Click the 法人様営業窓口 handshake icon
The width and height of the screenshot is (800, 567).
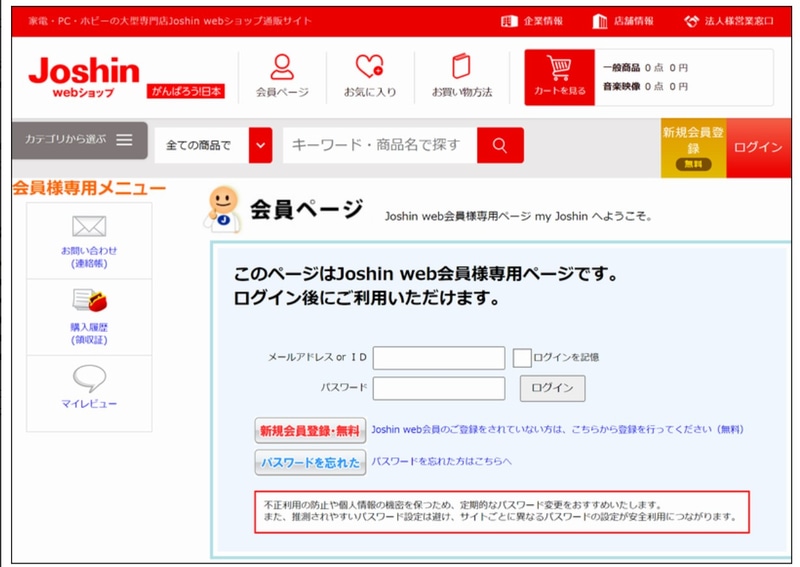691,21
